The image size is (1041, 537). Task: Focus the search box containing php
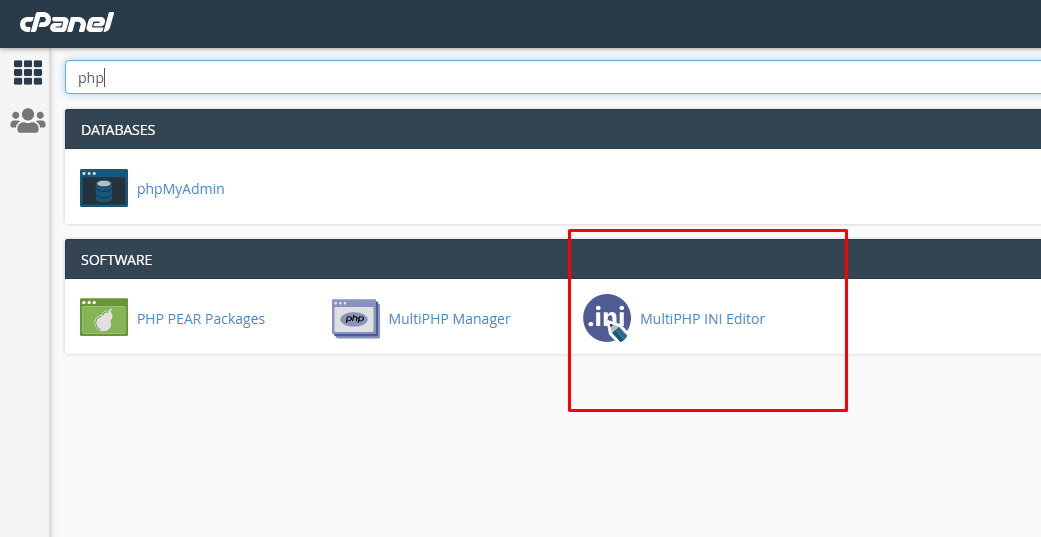pyautogui.click(x=553, y=78)
